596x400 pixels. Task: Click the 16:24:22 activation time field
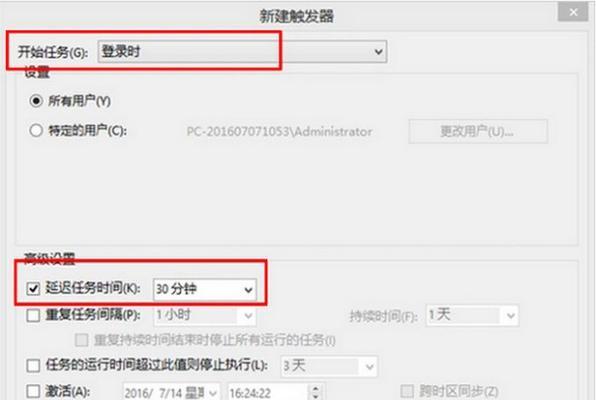268,392
